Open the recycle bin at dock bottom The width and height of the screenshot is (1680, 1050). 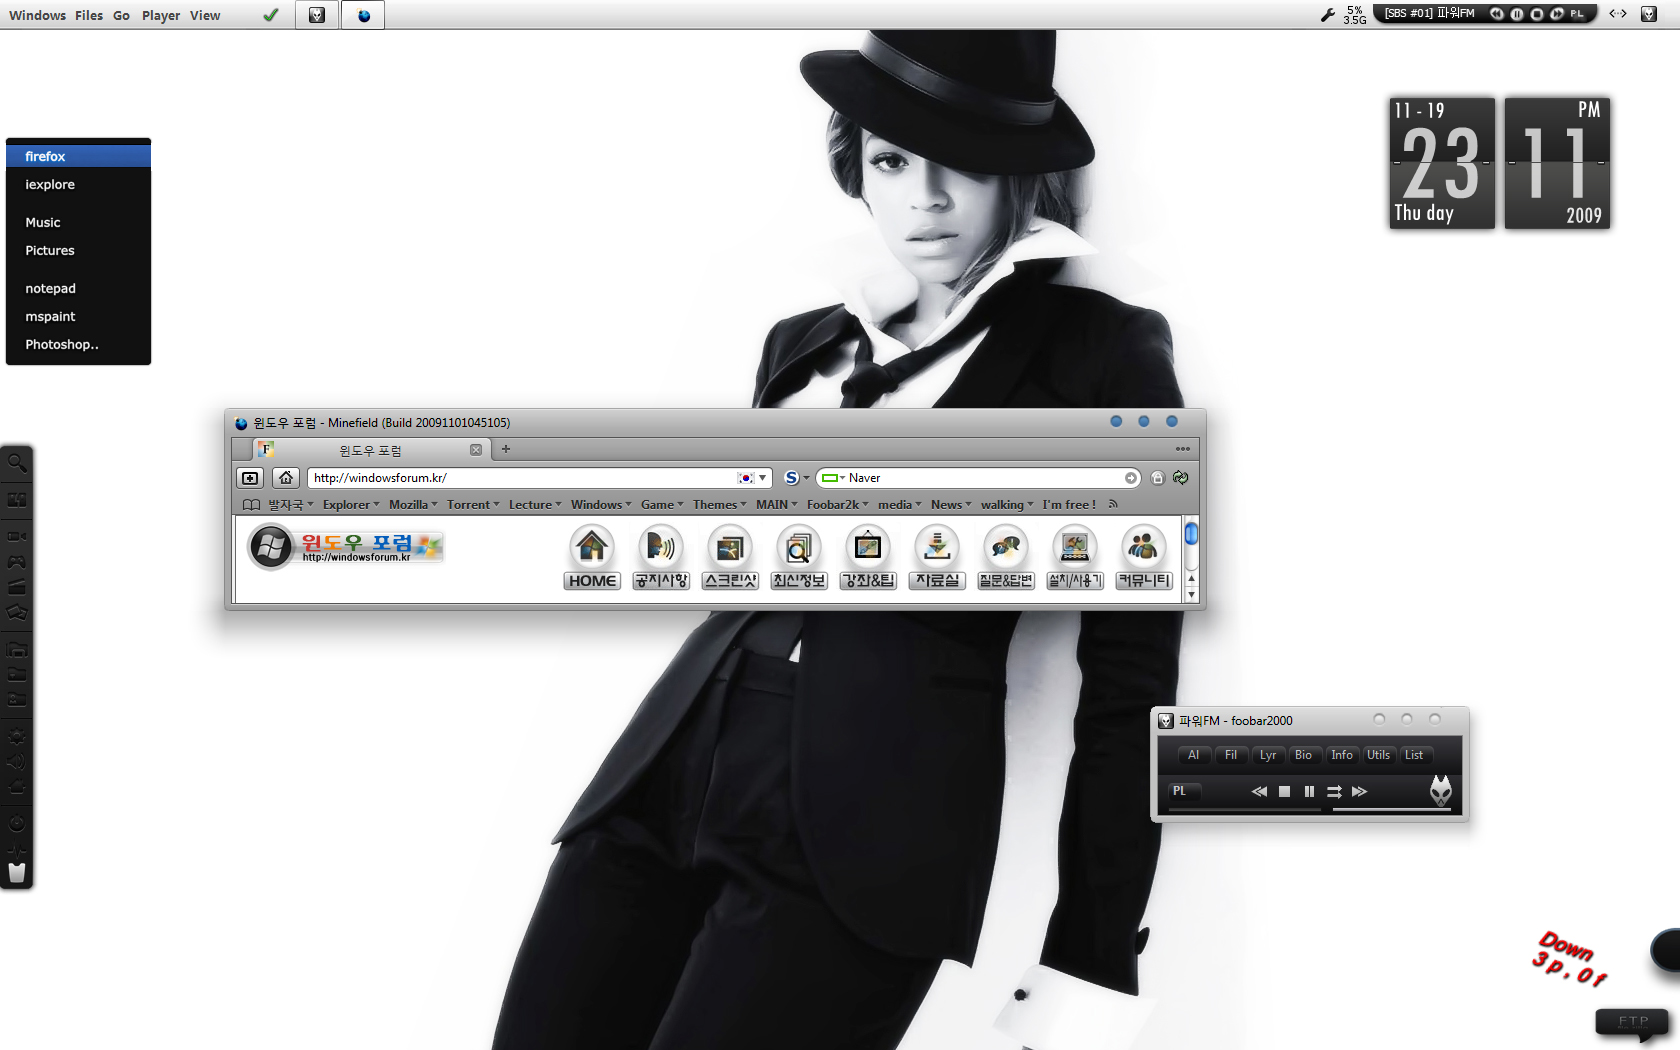pos(17,872)
